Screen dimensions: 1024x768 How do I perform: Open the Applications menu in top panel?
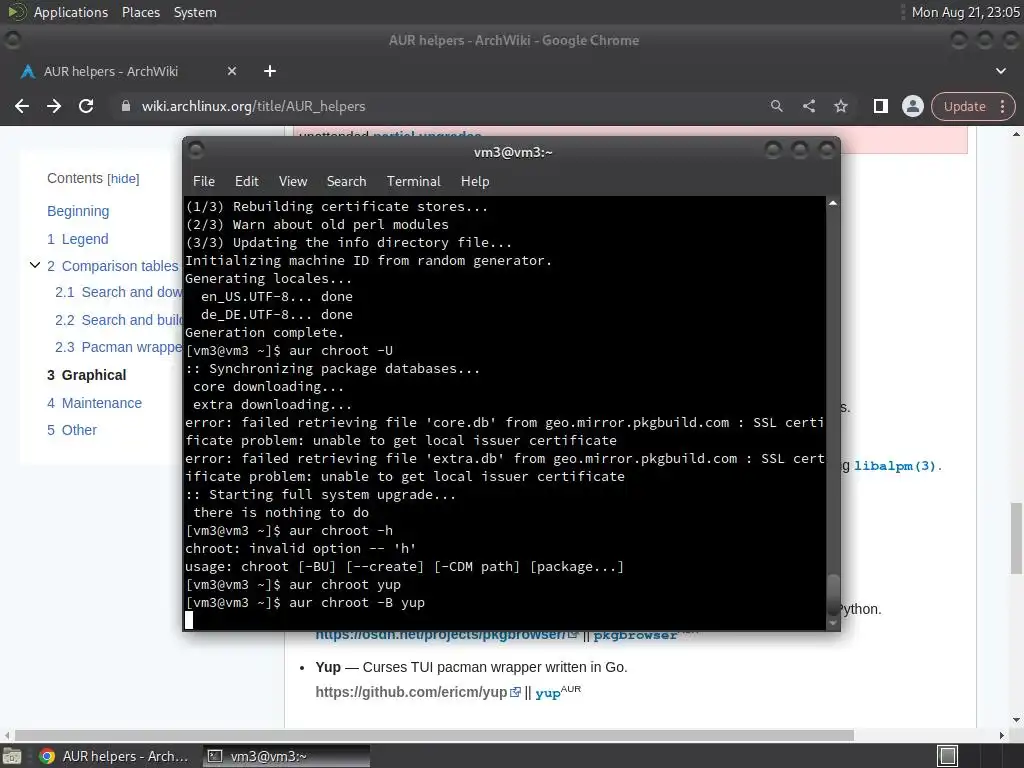[71, 12]
